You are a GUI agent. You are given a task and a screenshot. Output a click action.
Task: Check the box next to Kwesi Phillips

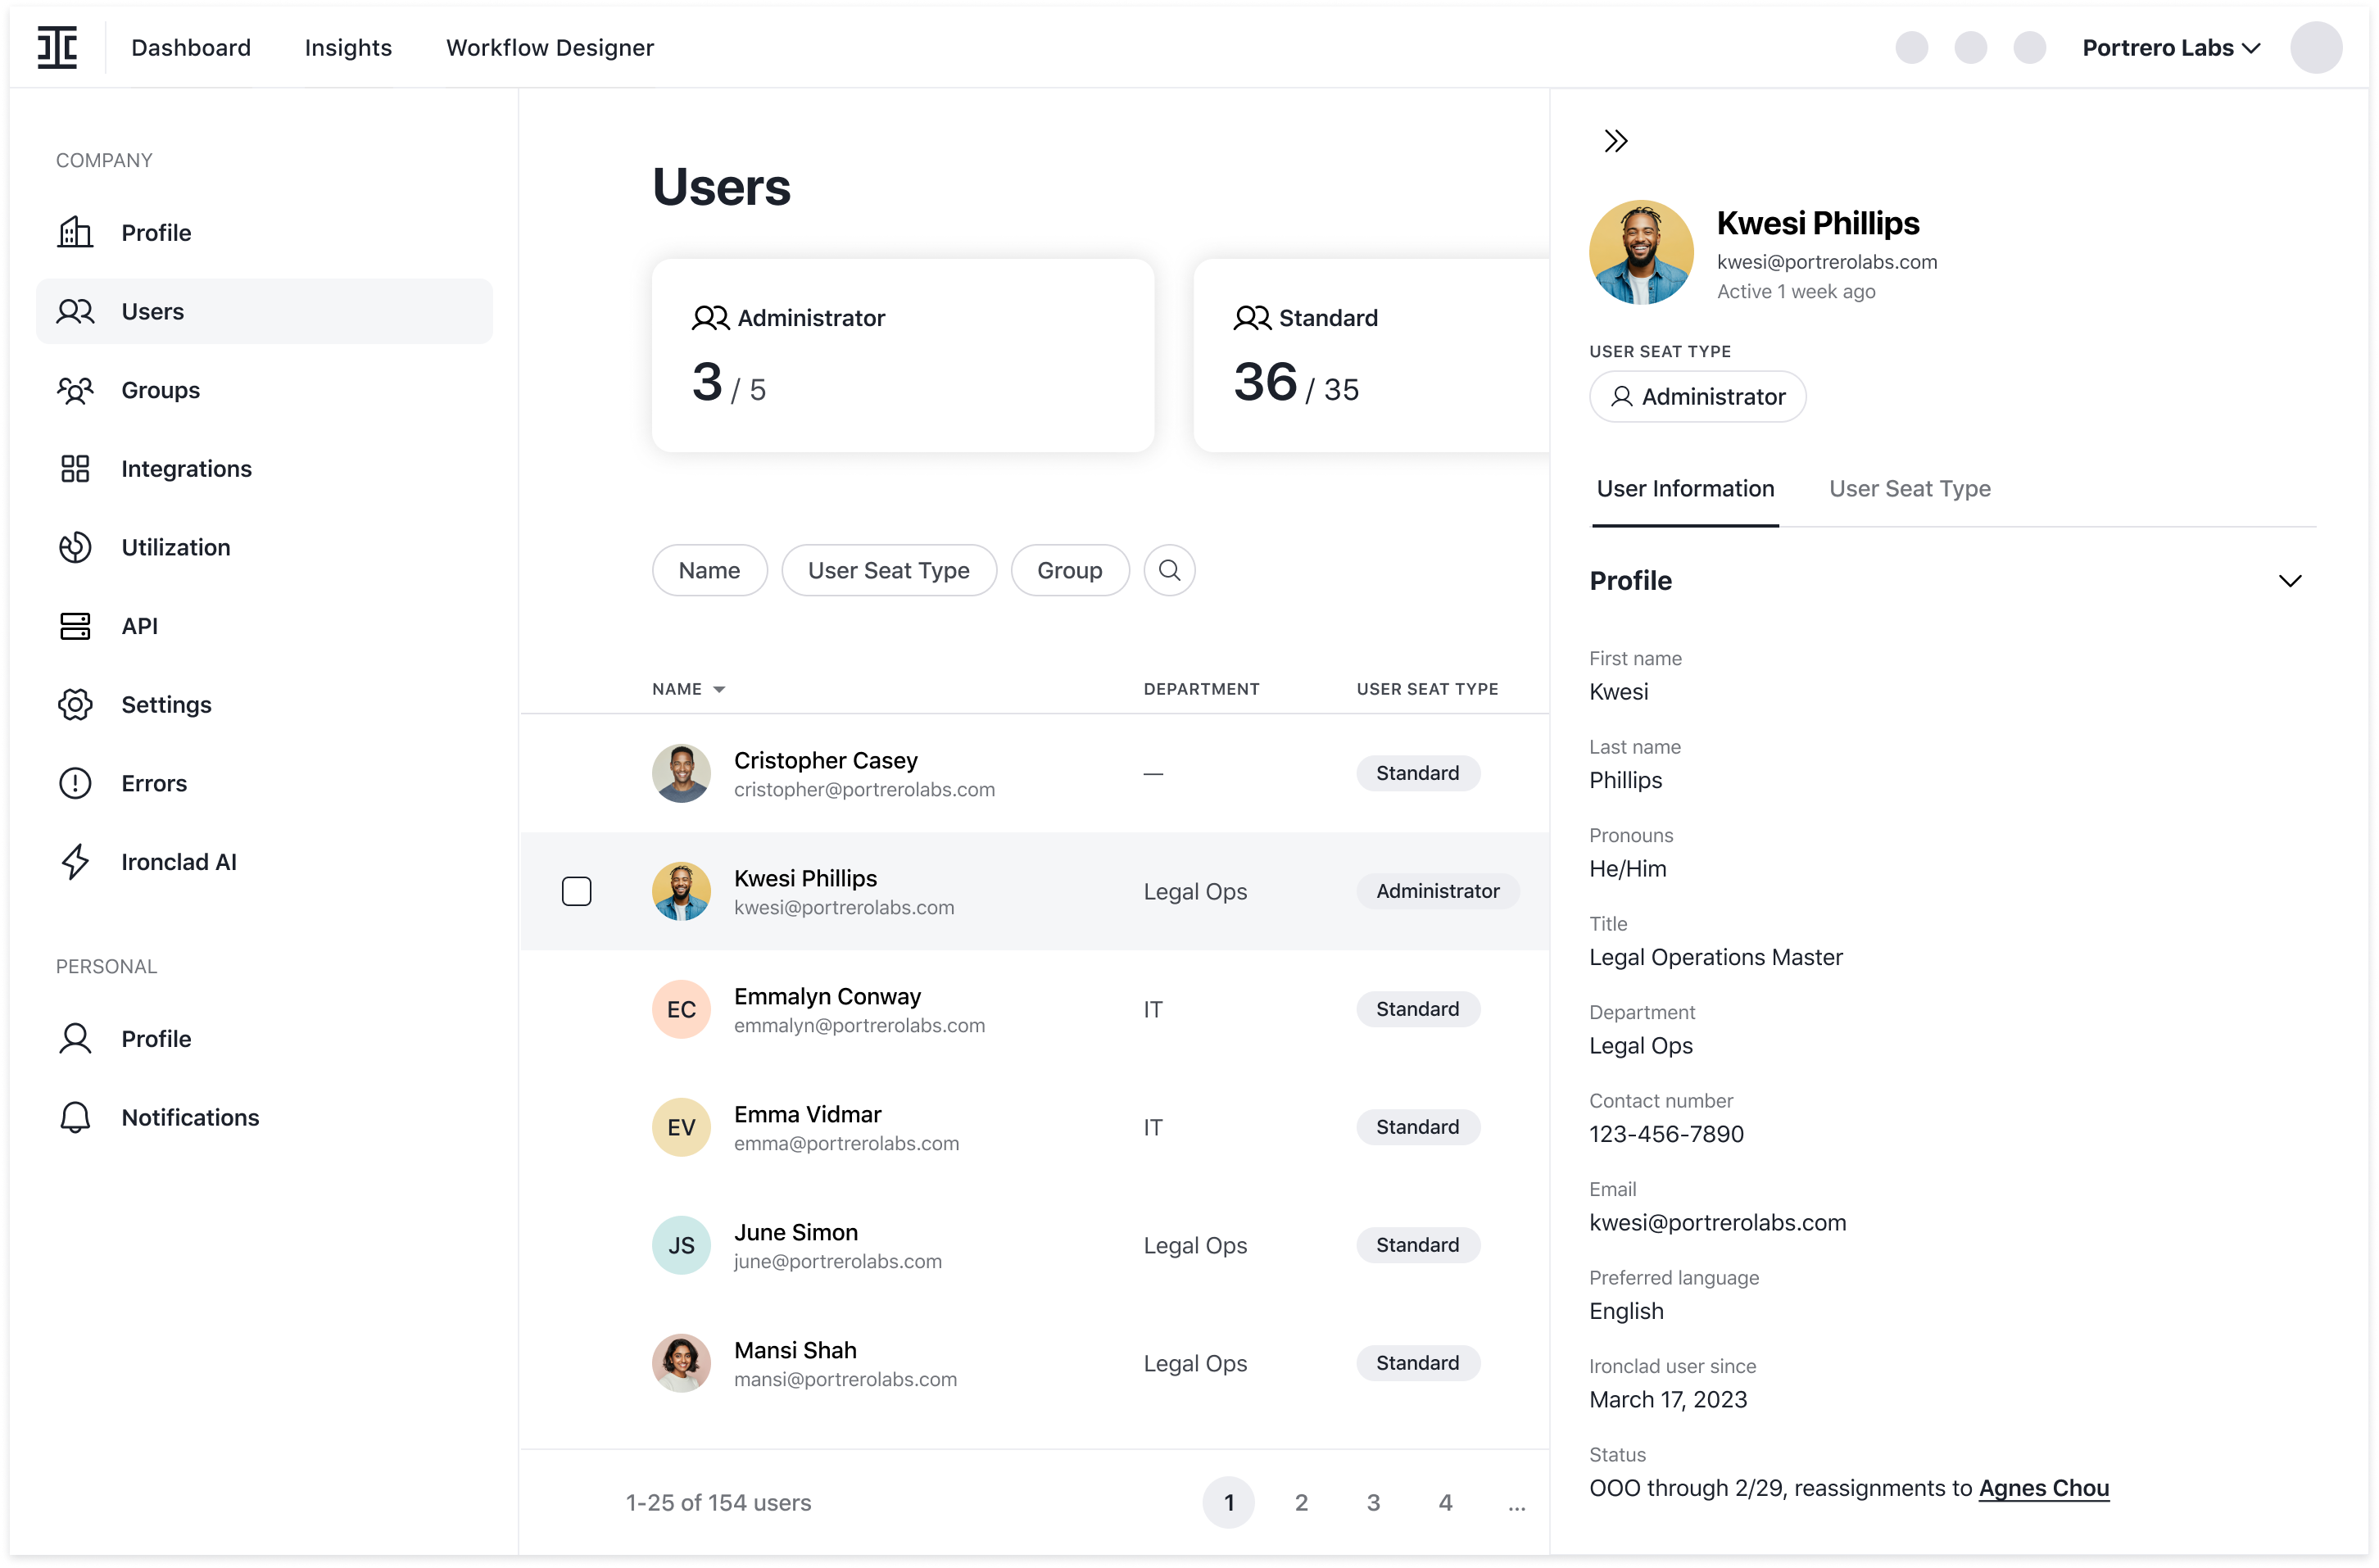pos(576,891)
